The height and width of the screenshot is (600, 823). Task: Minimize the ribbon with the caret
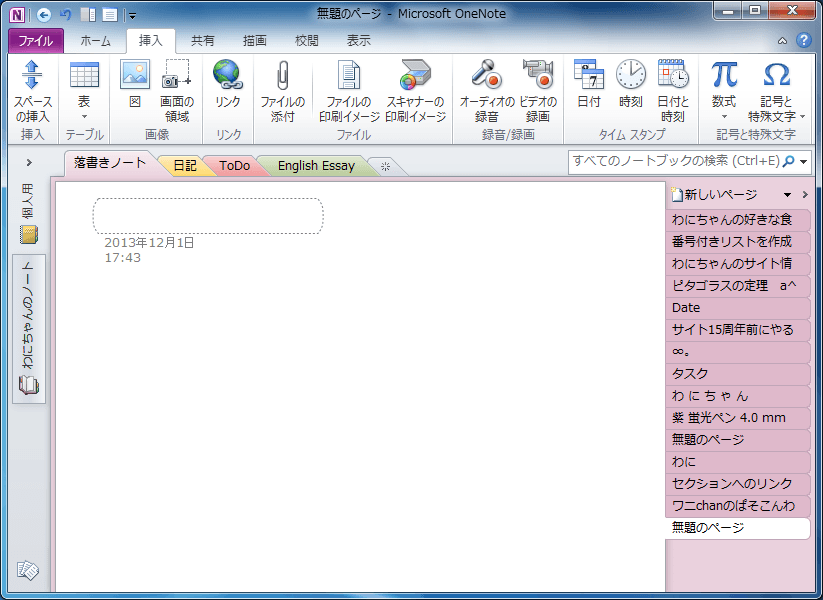782,40
